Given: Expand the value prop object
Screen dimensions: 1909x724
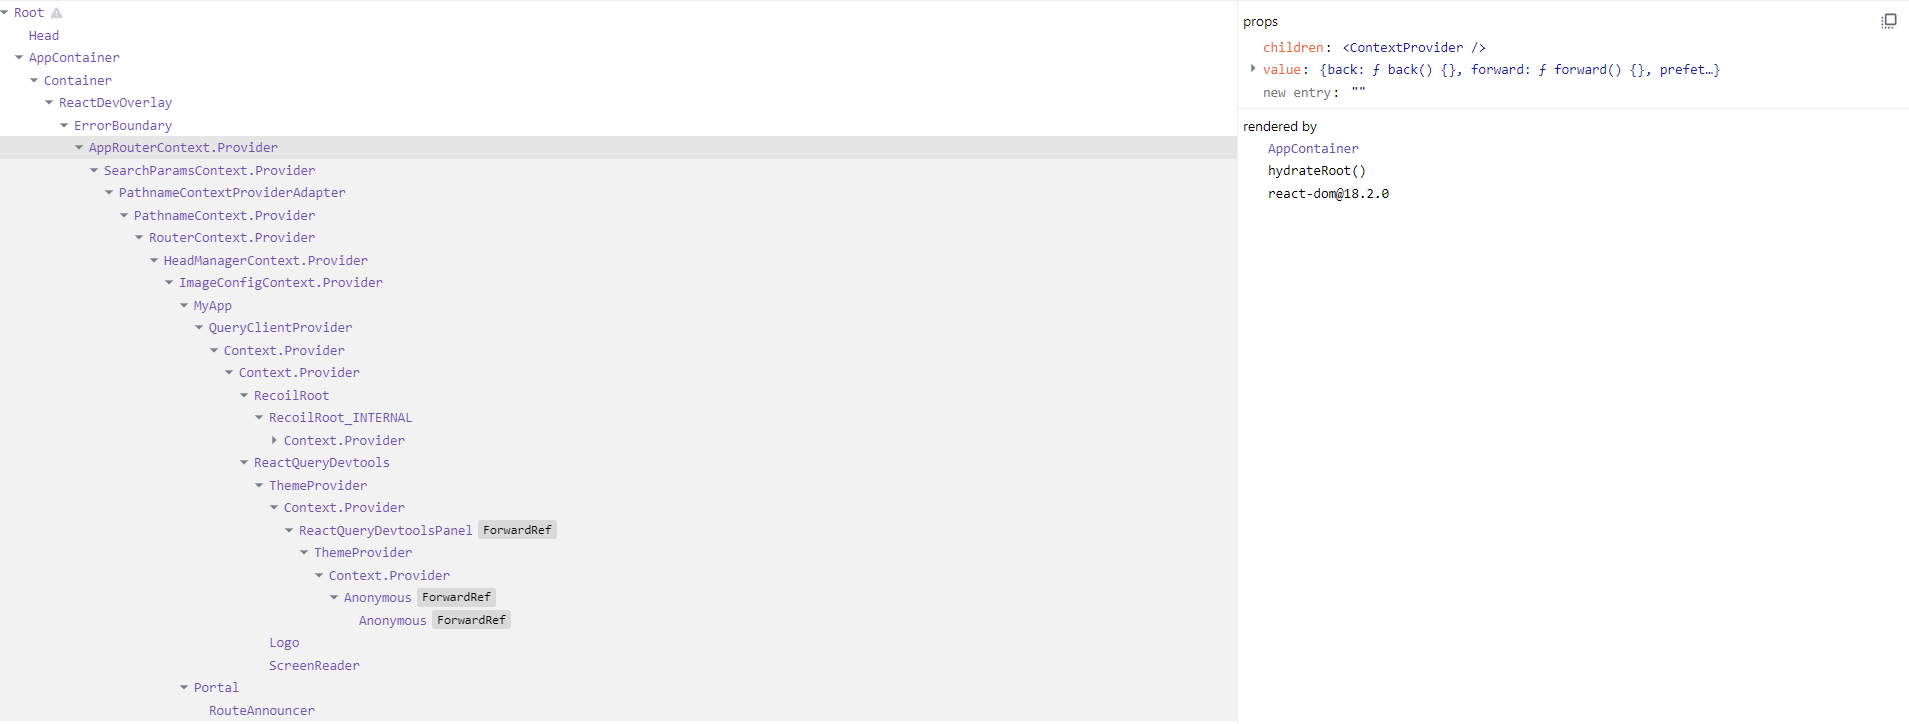Looking at the screenshot, I should [1253, 69].
